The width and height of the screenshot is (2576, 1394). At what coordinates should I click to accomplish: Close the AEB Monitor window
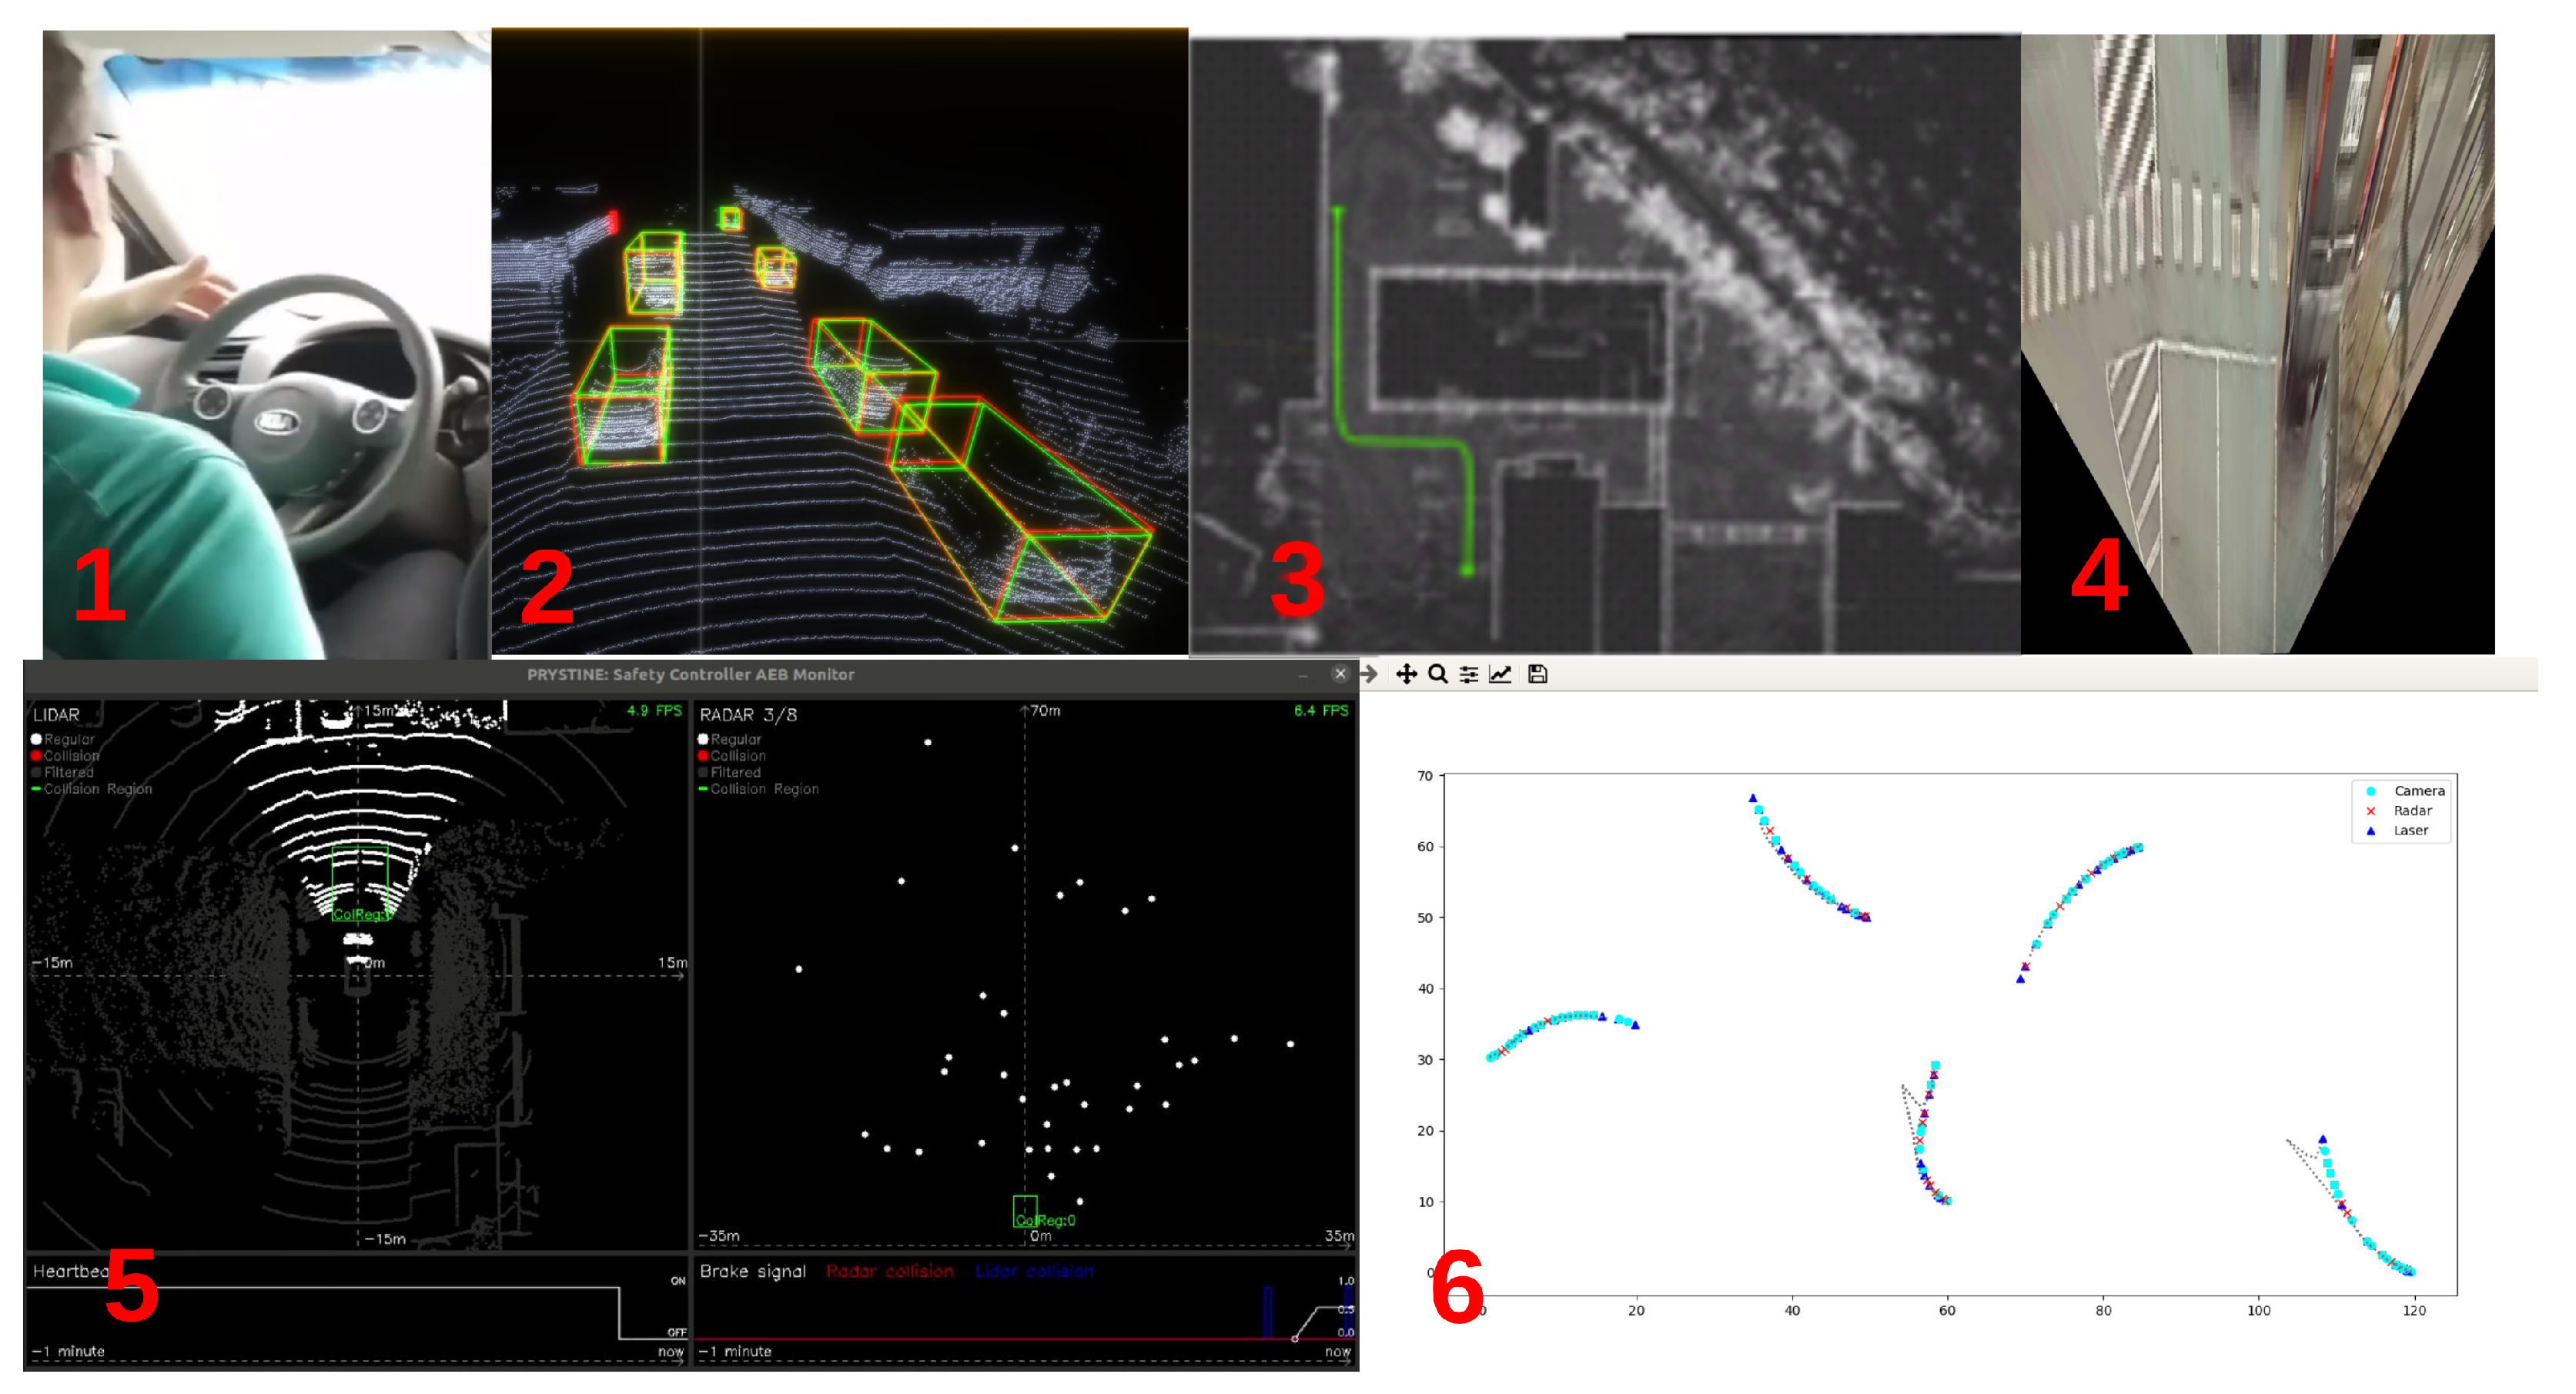(x=1340, y=674)
